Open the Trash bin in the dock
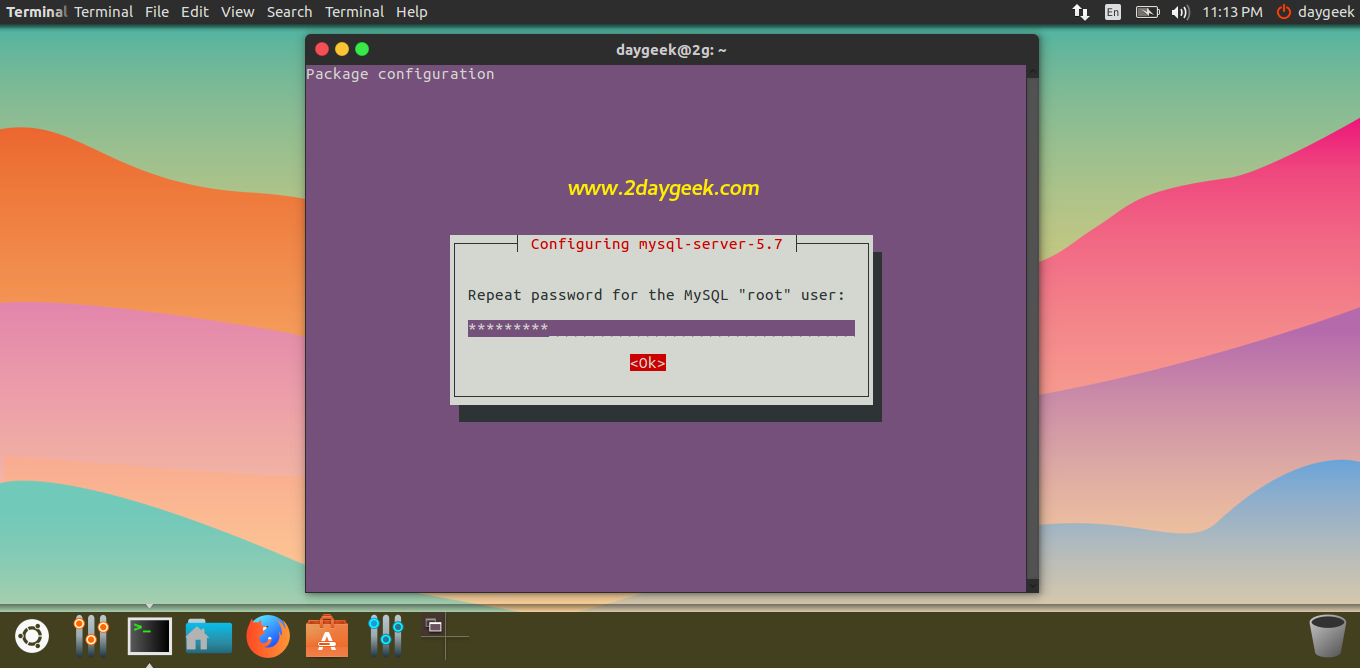The image size is (1360, 668). pos(1327,636)
